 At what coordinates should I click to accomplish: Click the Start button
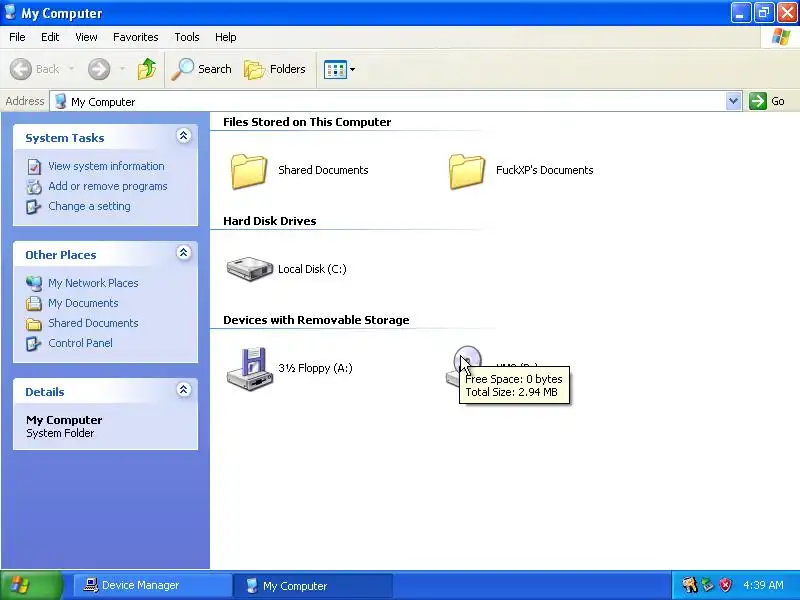[32, 585]
